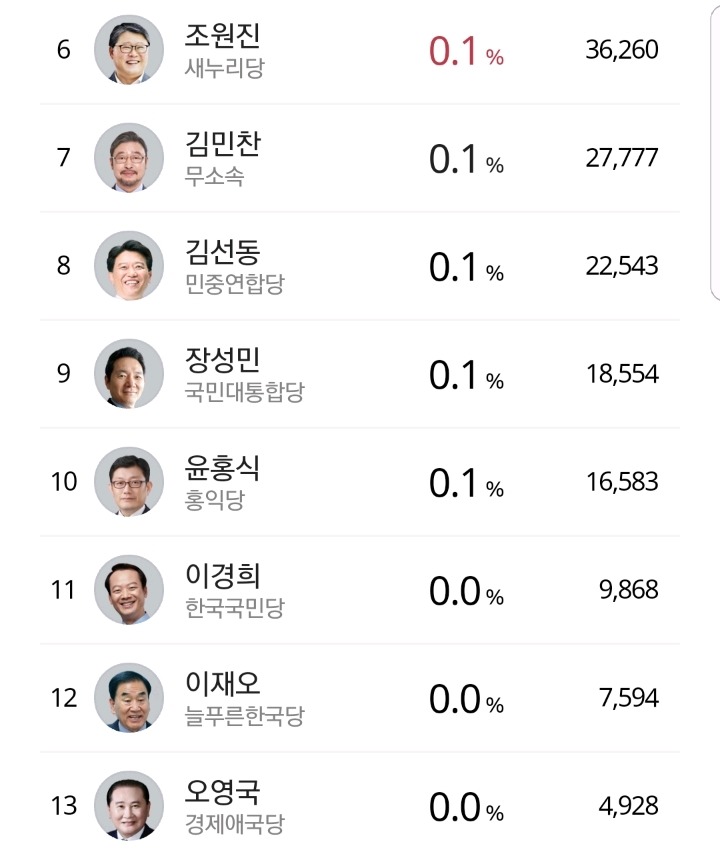Click the 27,777 vote count
The height and width of the screenshot is (855, 720).
pyautogui.click(x=622, y=158)
